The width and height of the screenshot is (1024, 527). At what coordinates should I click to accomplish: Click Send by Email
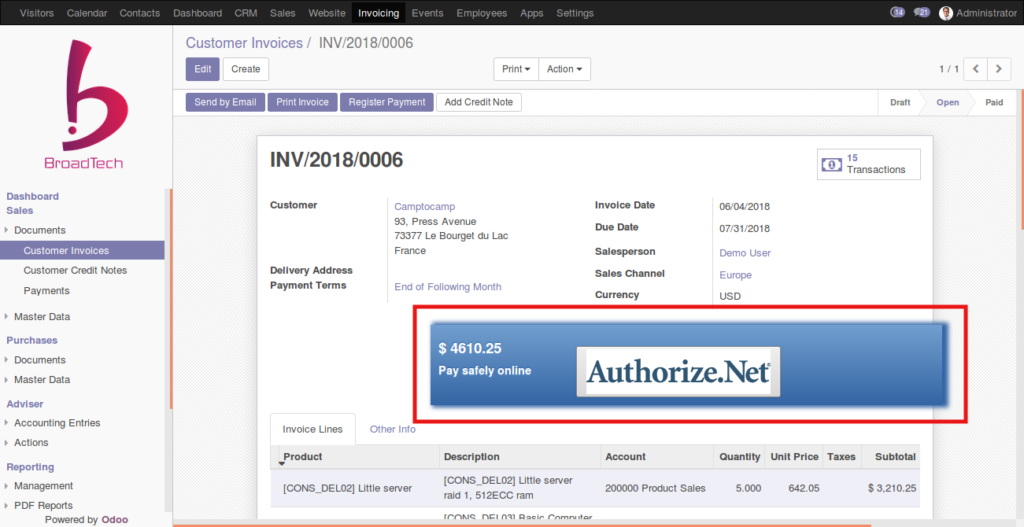click(225, 102)
